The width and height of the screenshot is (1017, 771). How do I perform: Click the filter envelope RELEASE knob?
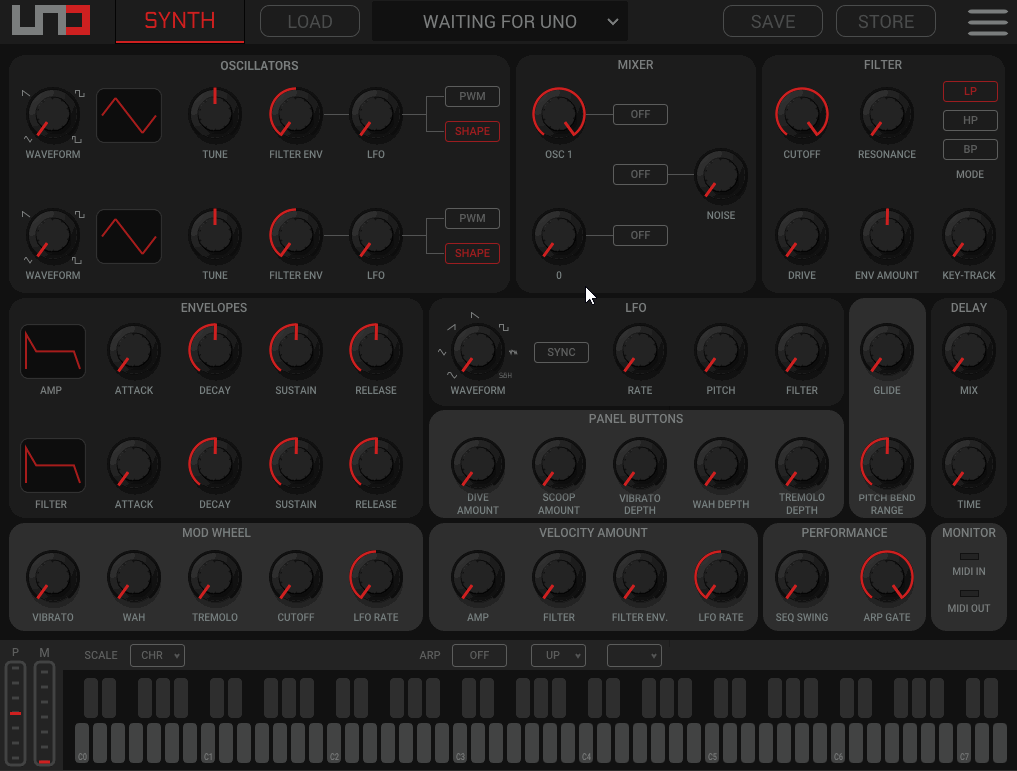coord(376,464)
